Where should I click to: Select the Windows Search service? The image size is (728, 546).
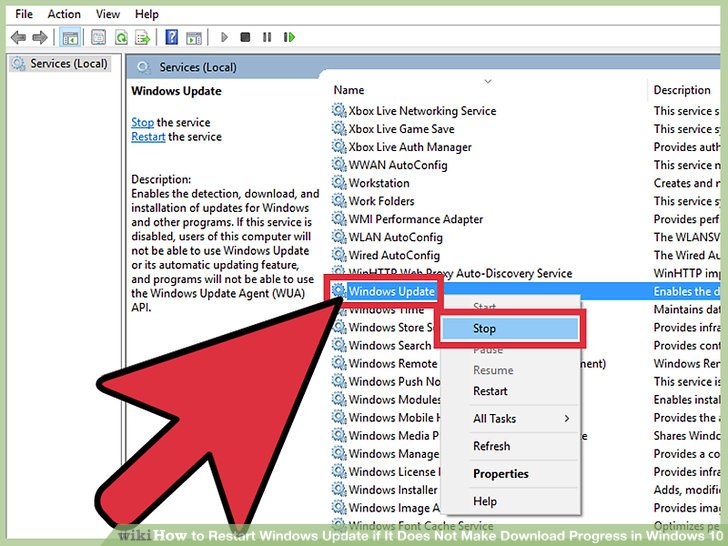(390, 345)
